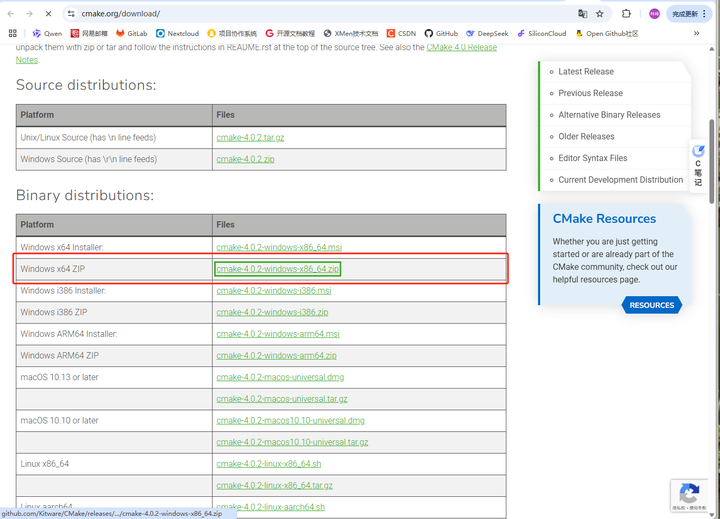Jump to Previous Release section
The image size is (720, 519).
(x=591, y=93)
